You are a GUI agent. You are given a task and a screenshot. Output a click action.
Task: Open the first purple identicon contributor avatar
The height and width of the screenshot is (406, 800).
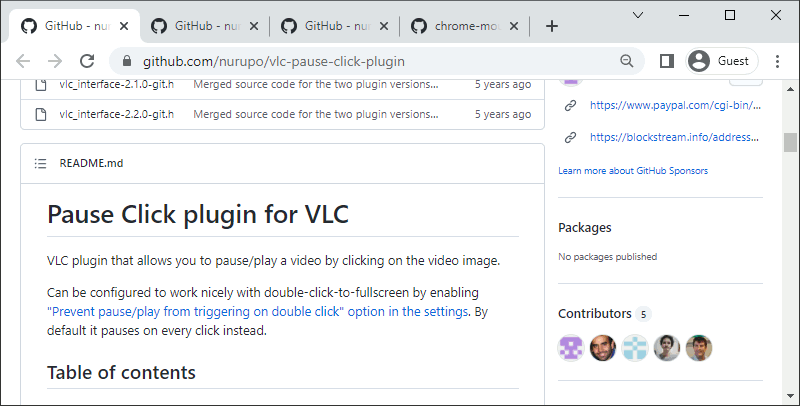(571, 348)
